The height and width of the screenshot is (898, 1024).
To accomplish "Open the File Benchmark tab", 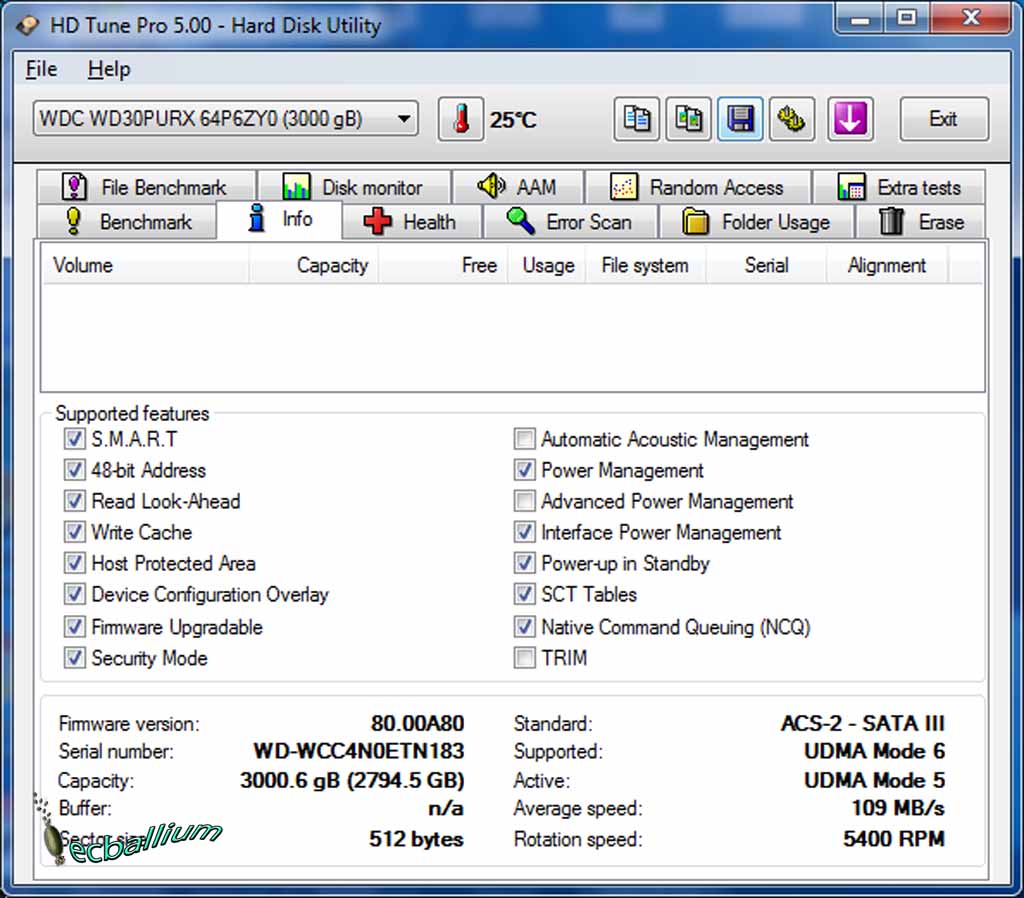I will click(145, 187).
